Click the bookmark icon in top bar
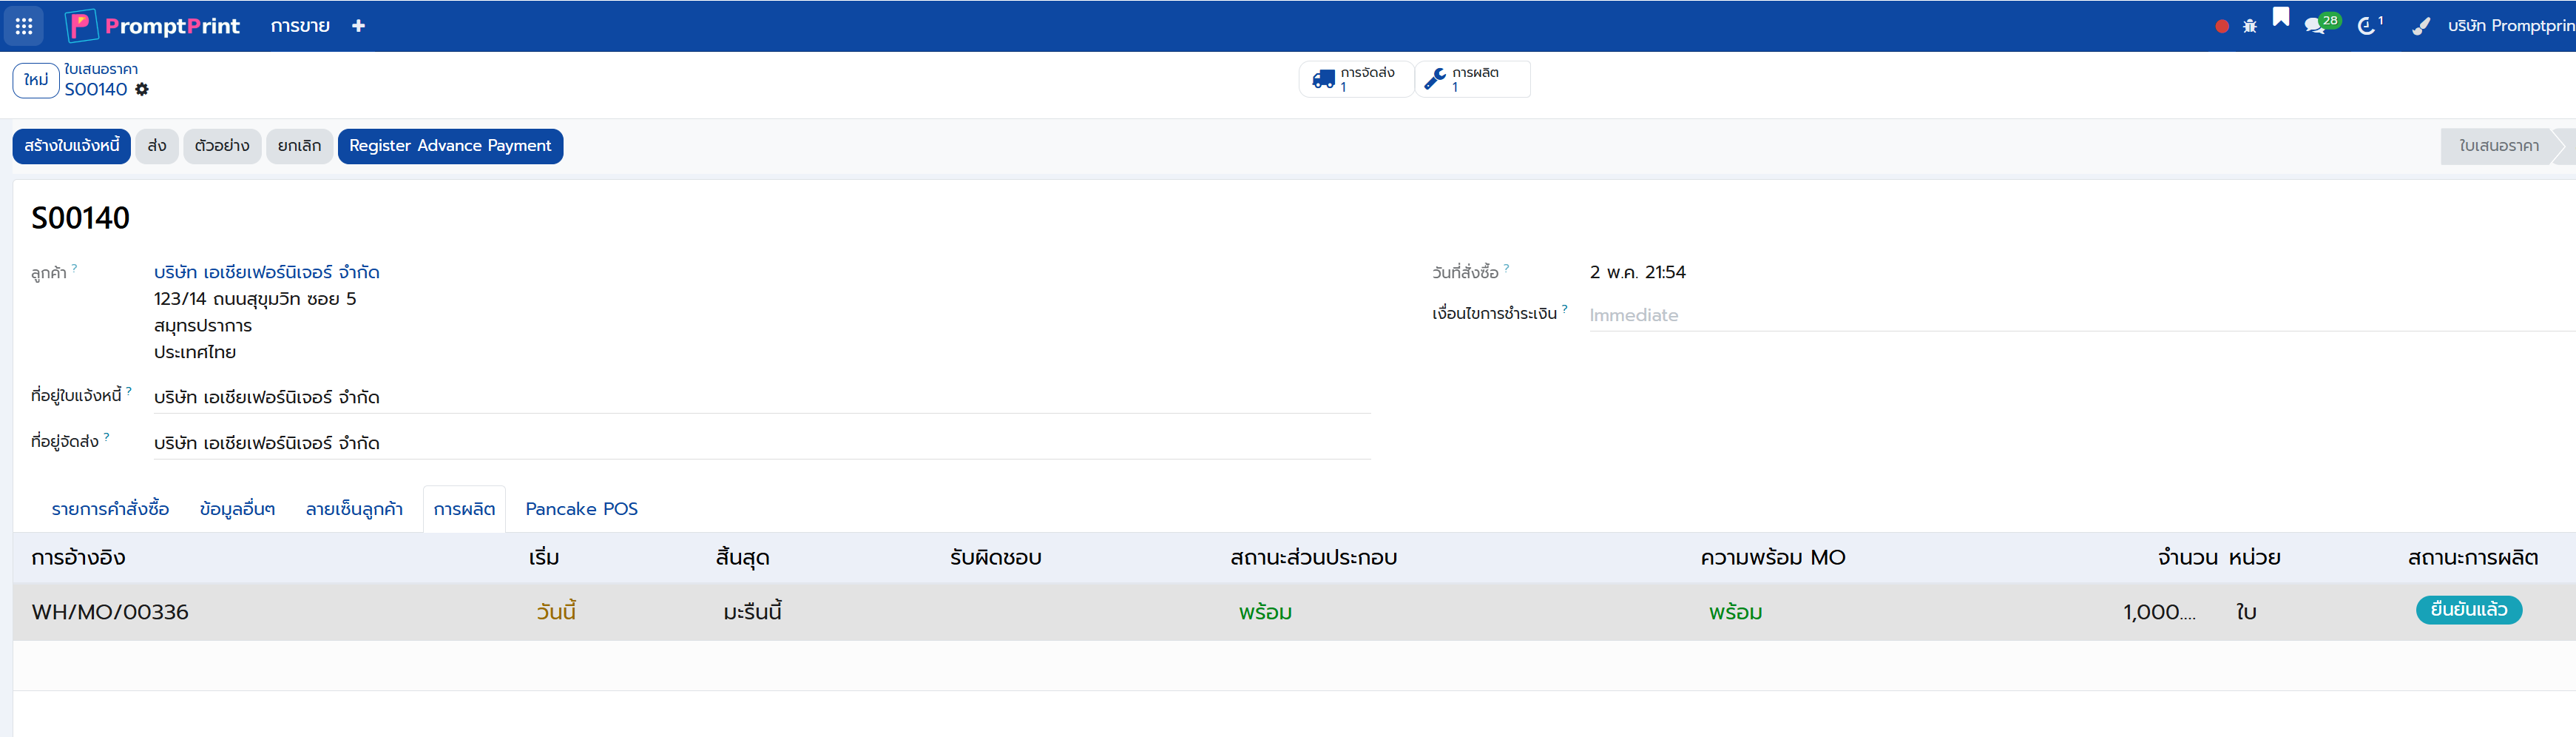 (2281, 17)
